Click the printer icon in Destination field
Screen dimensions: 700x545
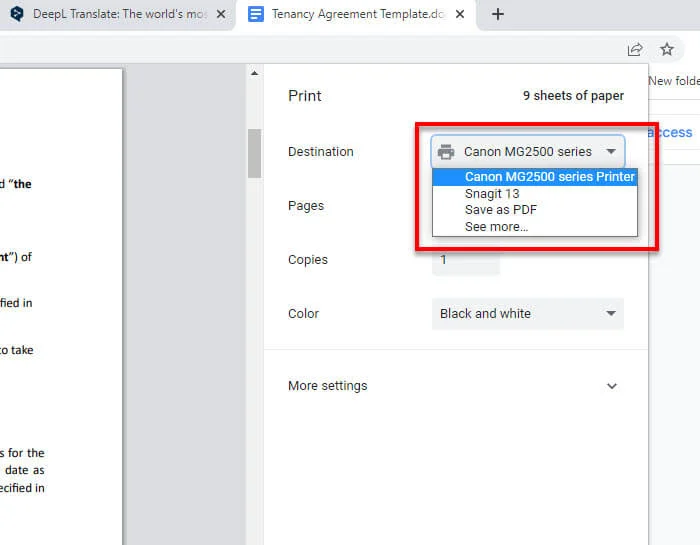point(446,152)
